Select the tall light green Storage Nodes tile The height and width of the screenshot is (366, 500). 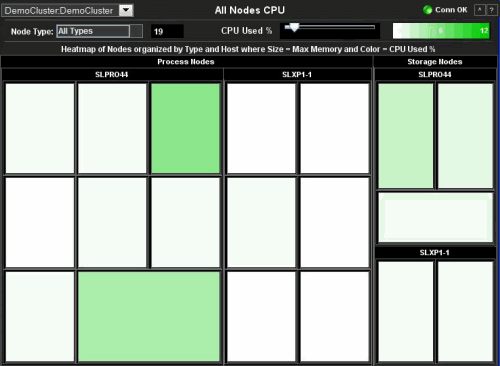click(x=406, y=136)
